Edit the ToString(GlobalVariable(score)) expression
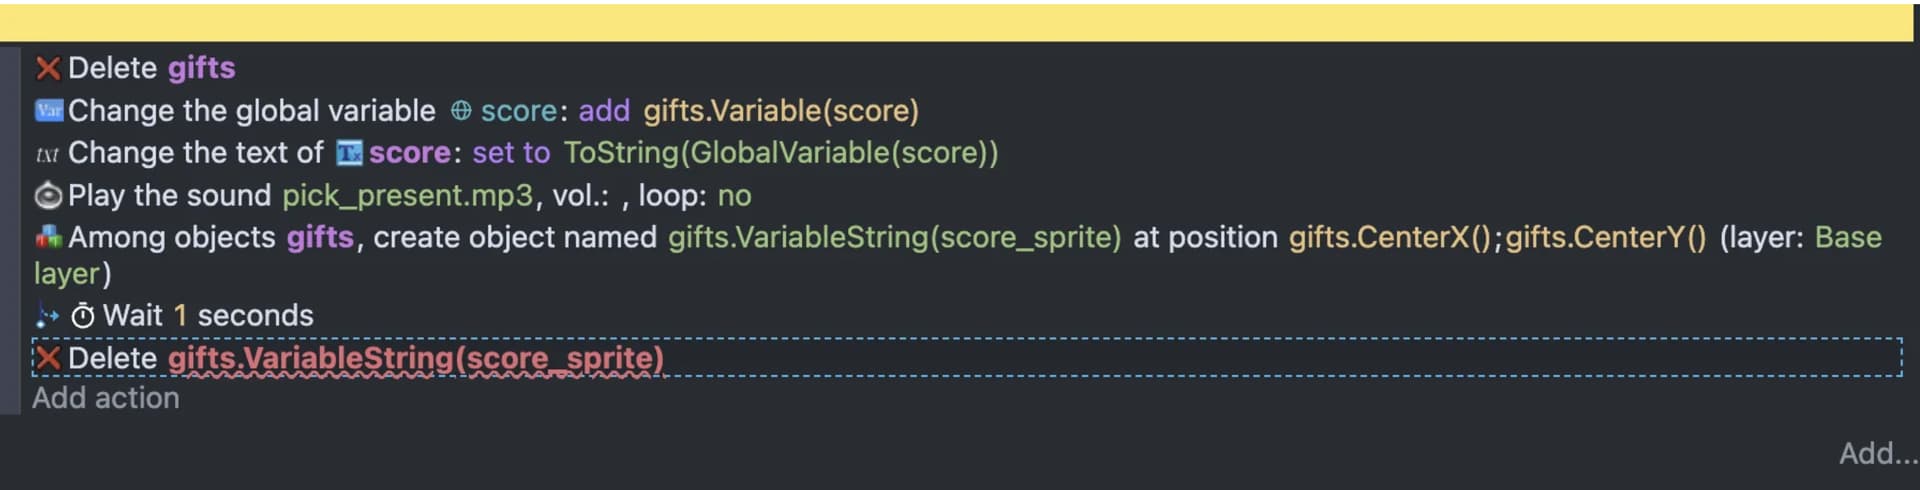1920x490 pixels. click(x=780, y=153)
